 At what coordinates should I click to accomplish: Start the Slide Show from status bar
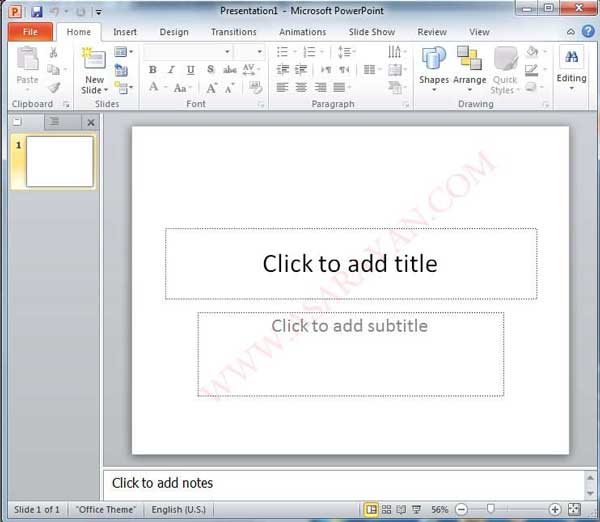(417, 510)
